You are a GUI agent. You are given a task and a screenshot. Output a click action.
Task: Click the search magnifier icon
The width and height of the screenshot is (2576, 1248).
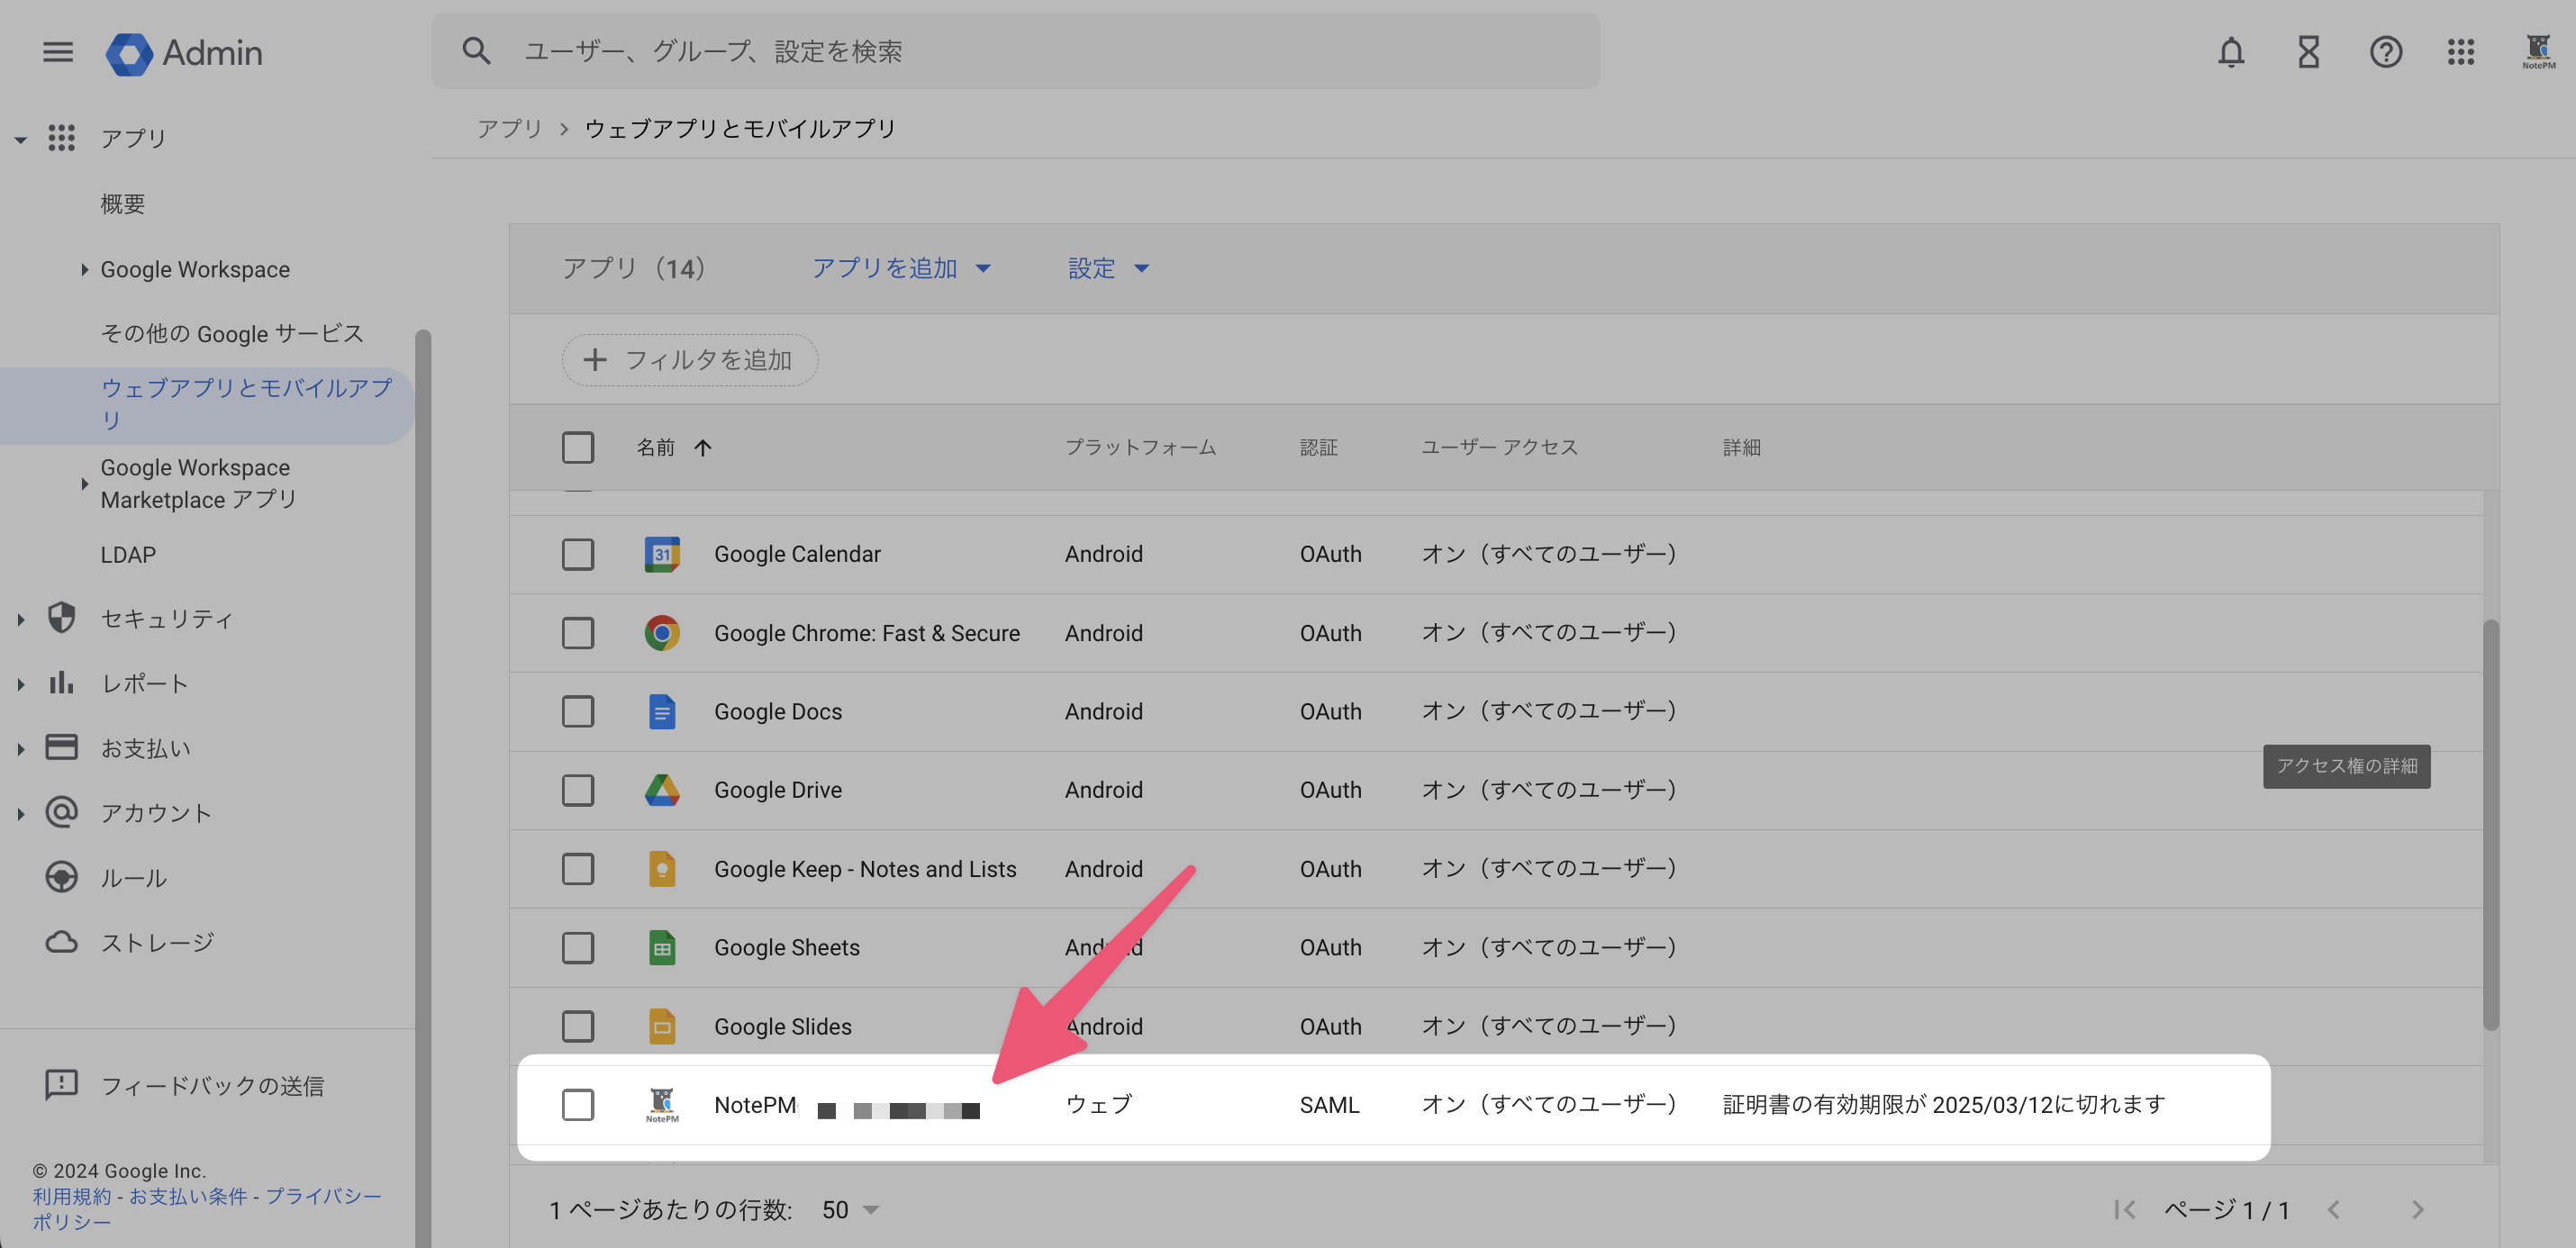coord(476,51)
